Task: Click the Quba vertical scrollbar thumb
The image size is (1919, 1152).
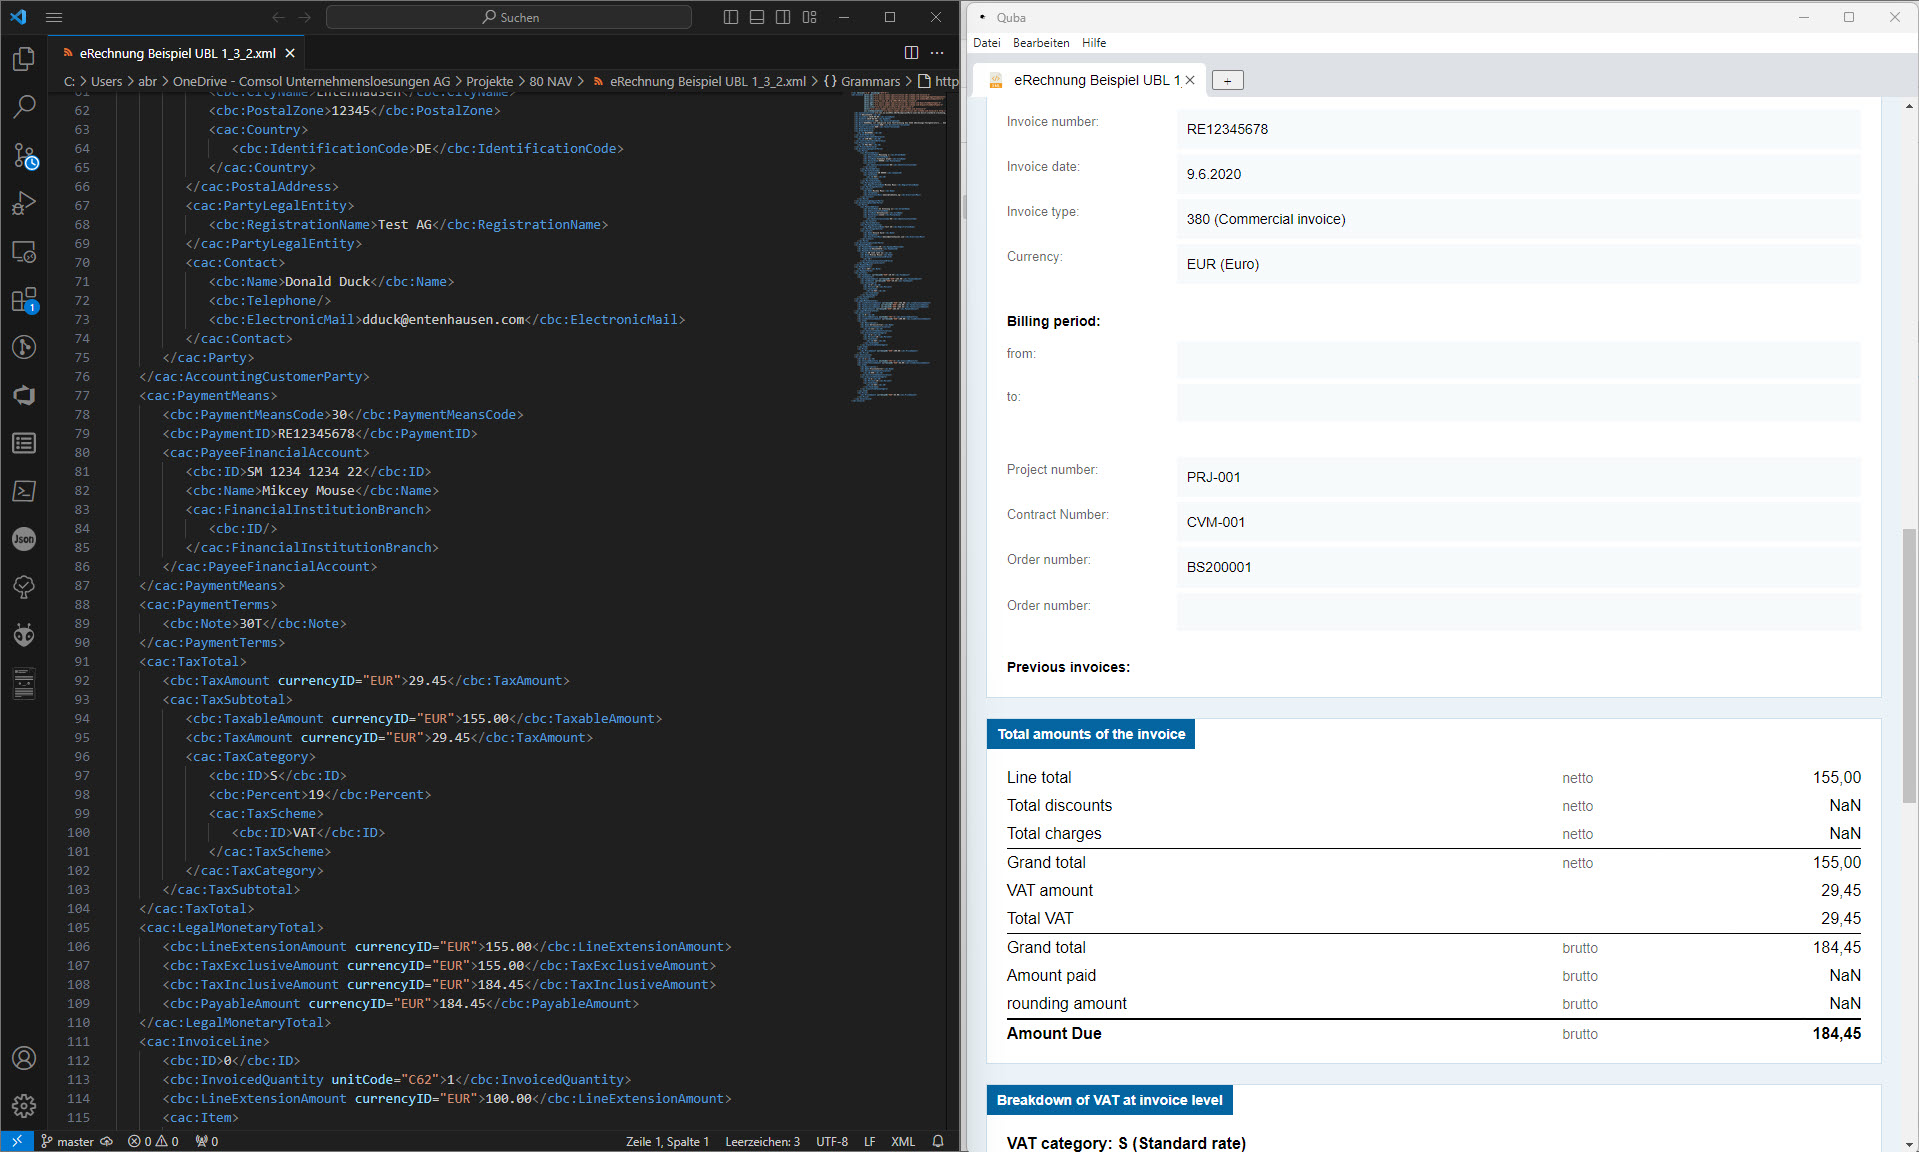Action: click(1909, 665)
